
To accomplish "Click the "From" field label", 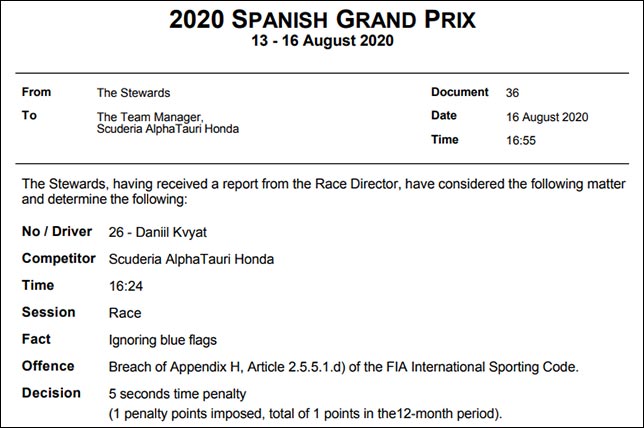I will (37, 92).
